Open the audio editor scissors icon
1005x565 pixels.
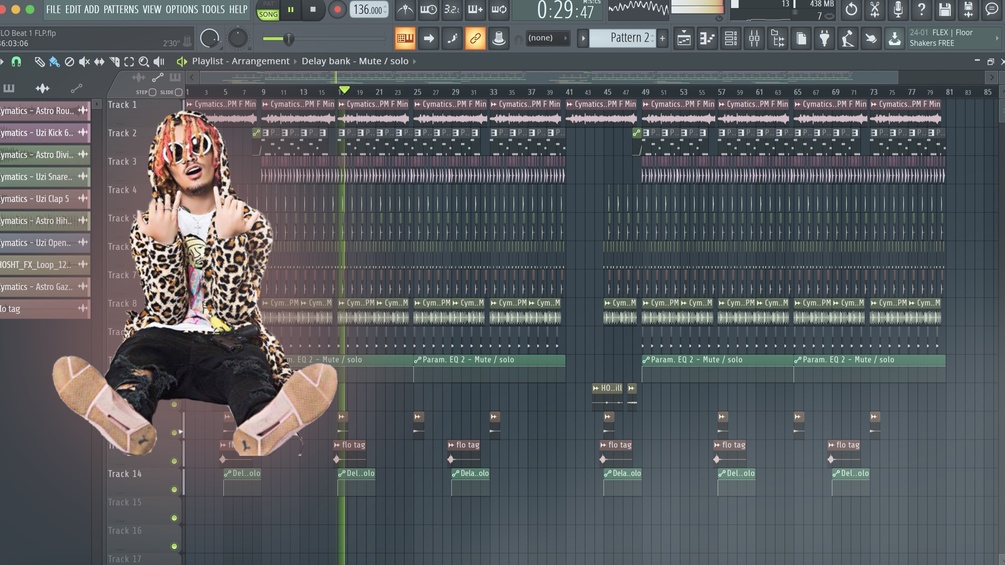click(874, 10)
